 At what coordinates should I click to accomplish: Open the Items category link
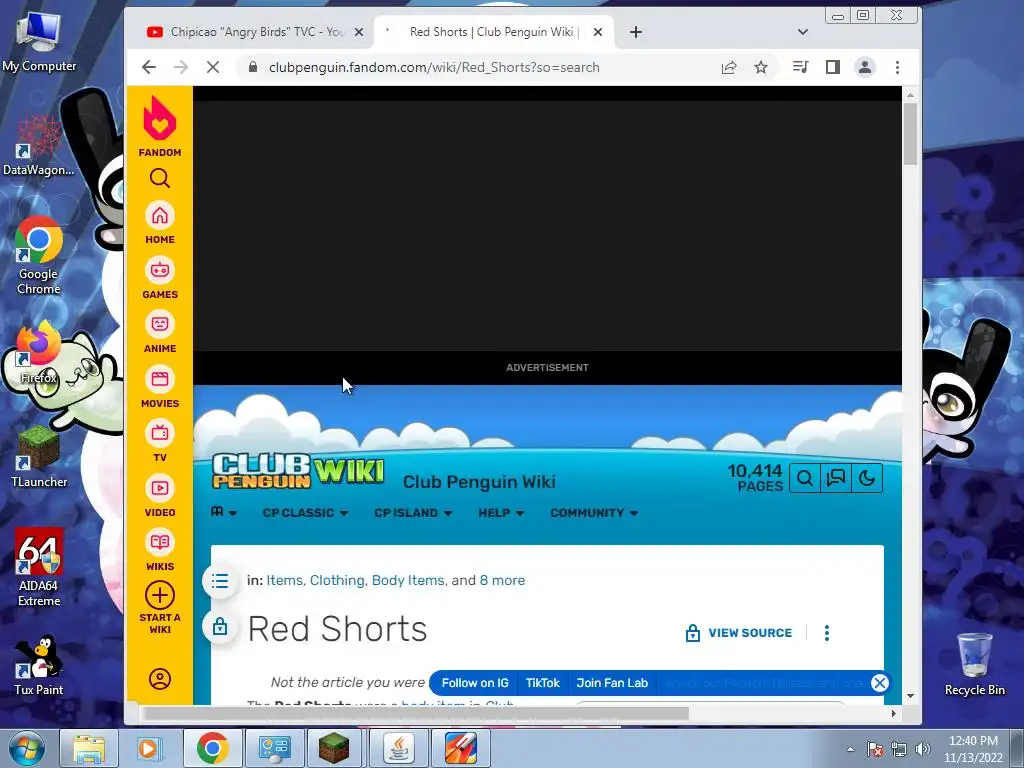coord(284,581)
